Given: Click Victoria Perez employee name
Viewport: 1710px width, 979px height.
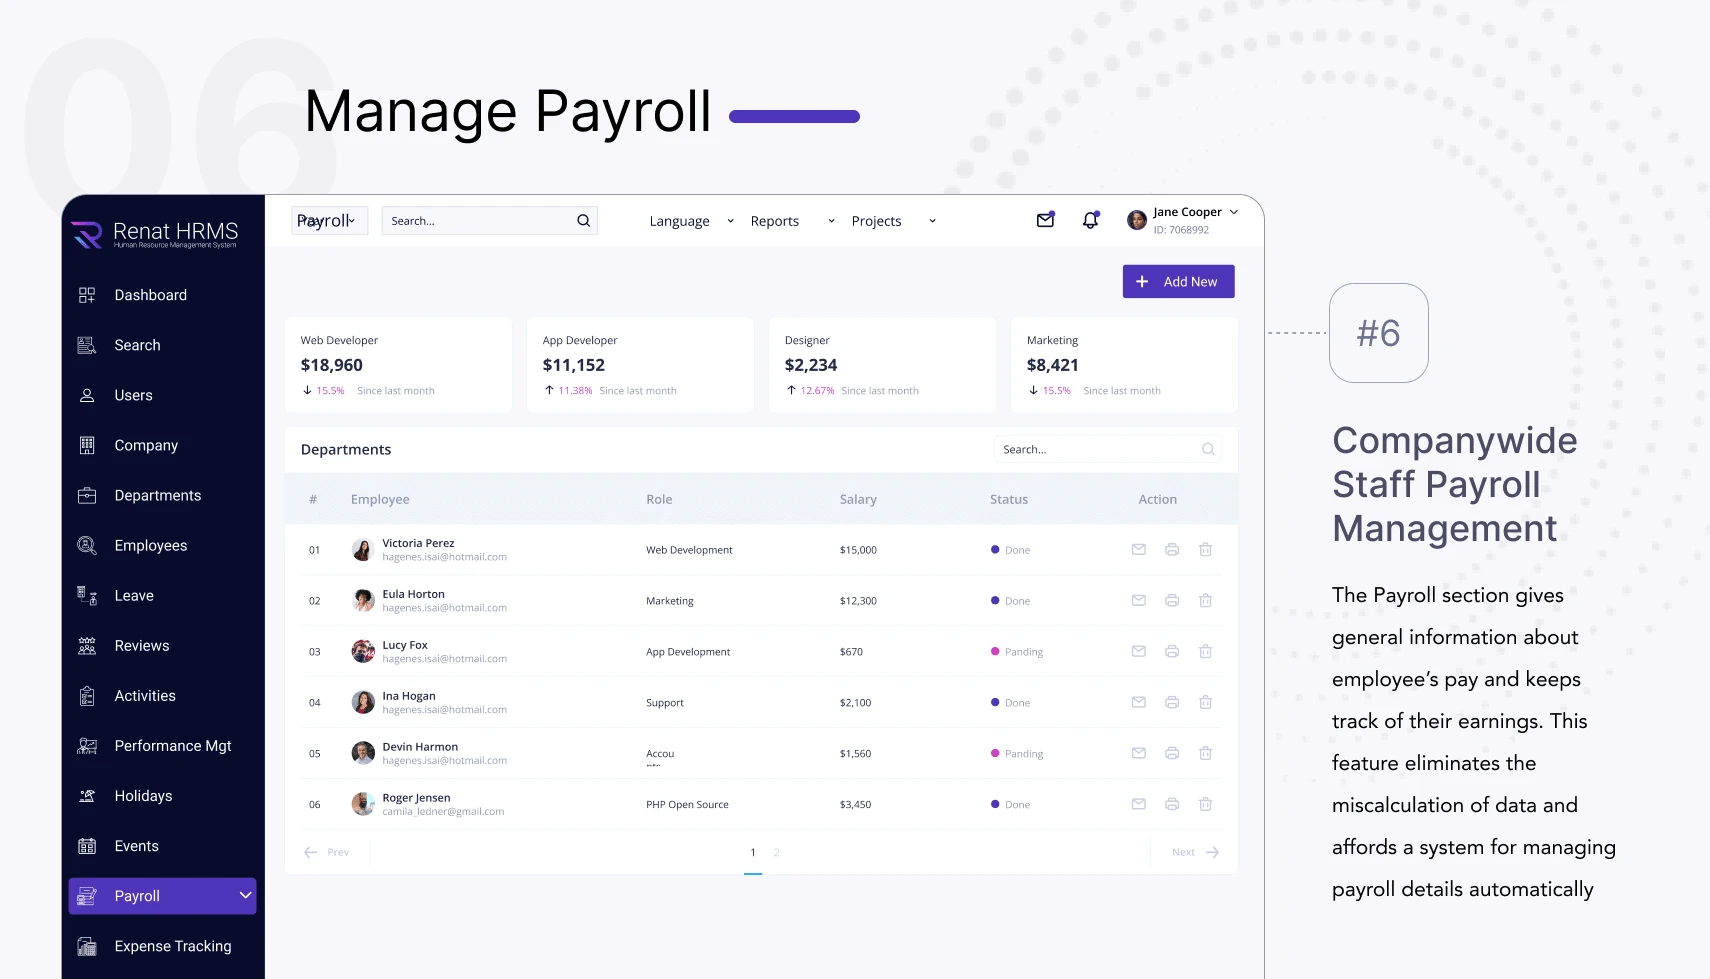Looking at the screenshot, I should tap(418, 543).
